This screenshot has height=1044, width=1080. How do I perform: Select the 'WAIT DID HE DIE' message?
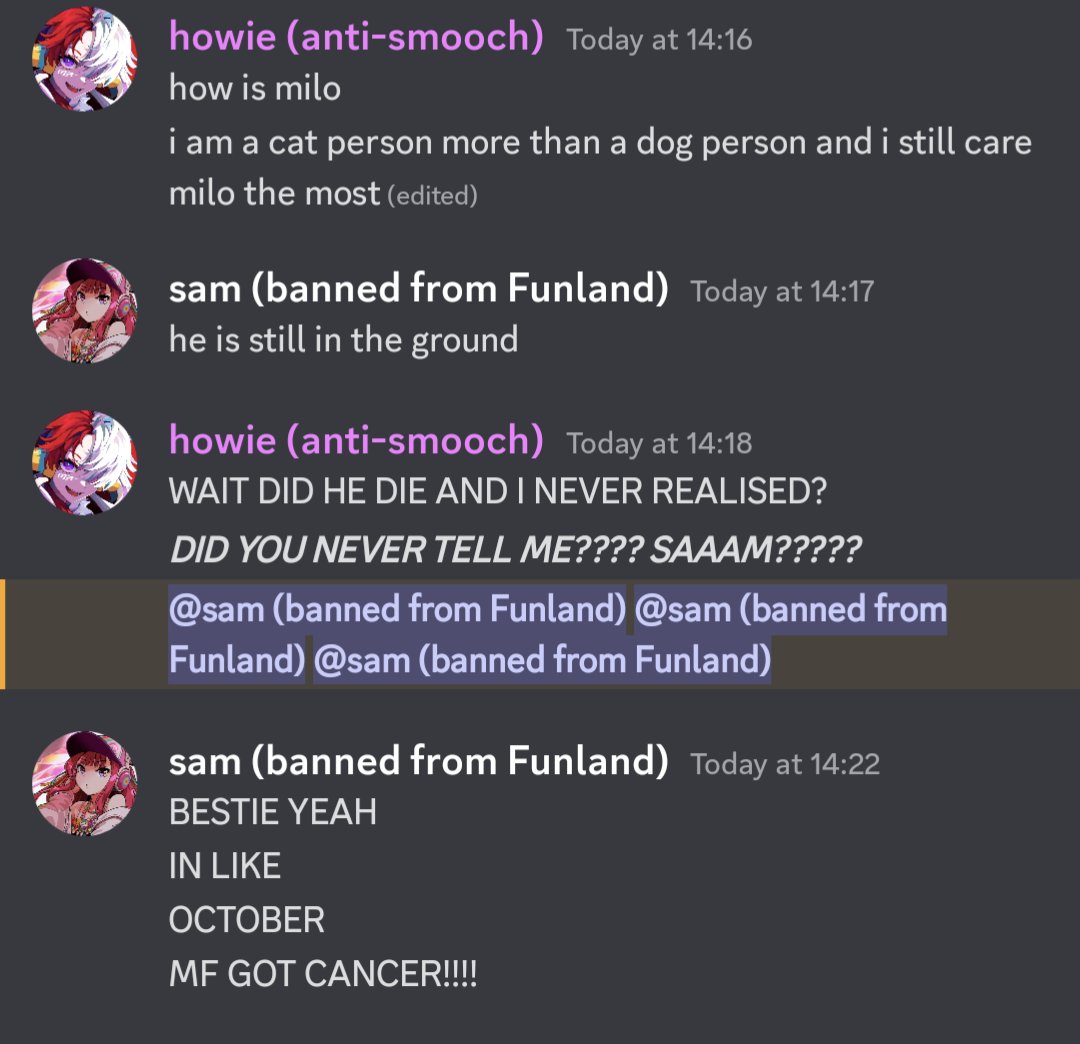[x=498, y=491]
